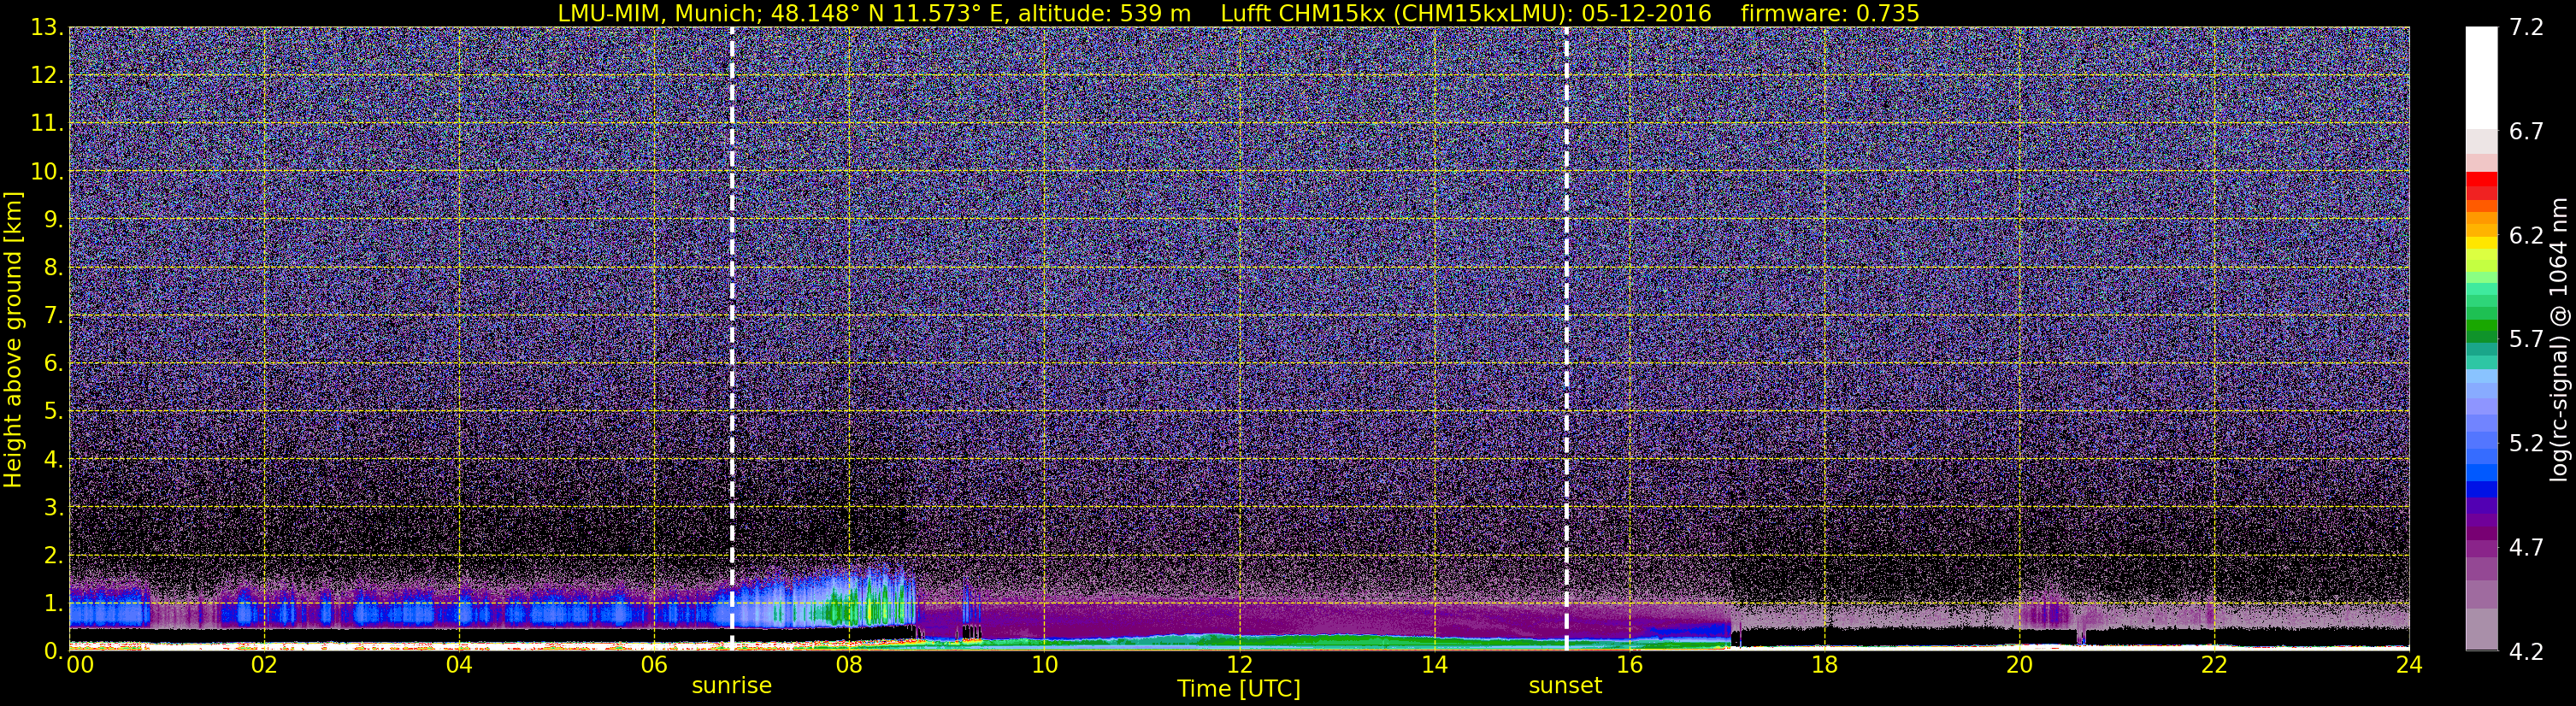Click the y-axis tick label '1.'
Image resolution: width=2576 pixels, height=706 pixels.
[53, 603]
